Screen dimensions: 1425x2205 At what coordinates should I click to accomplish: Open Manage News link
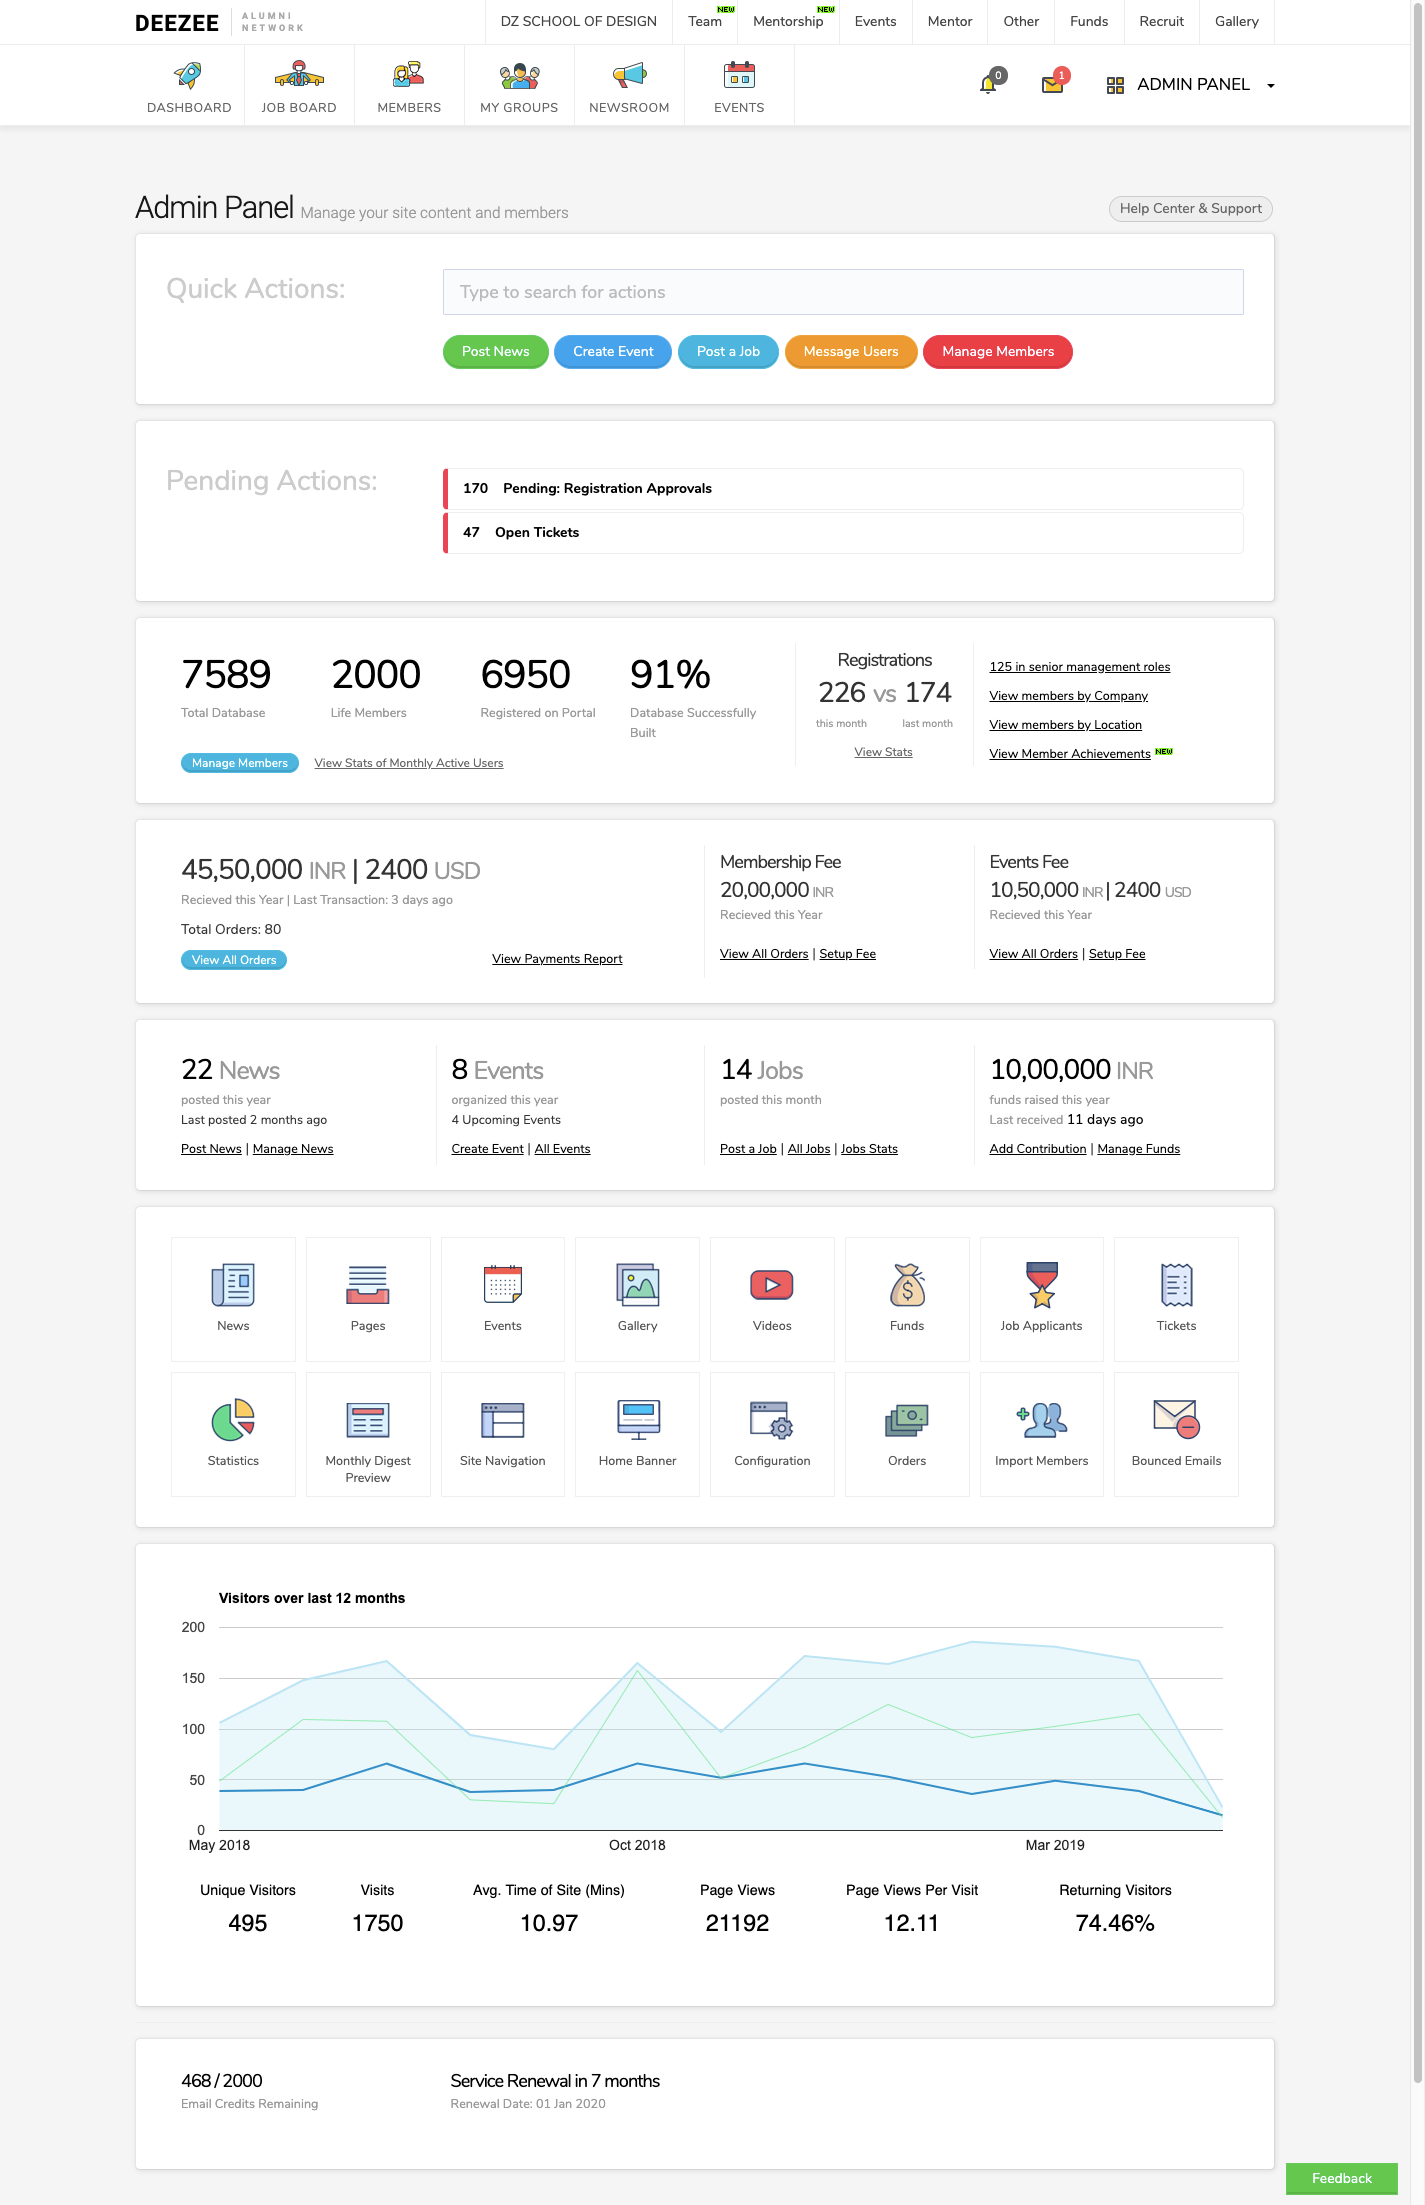(x=293, y=1149)
